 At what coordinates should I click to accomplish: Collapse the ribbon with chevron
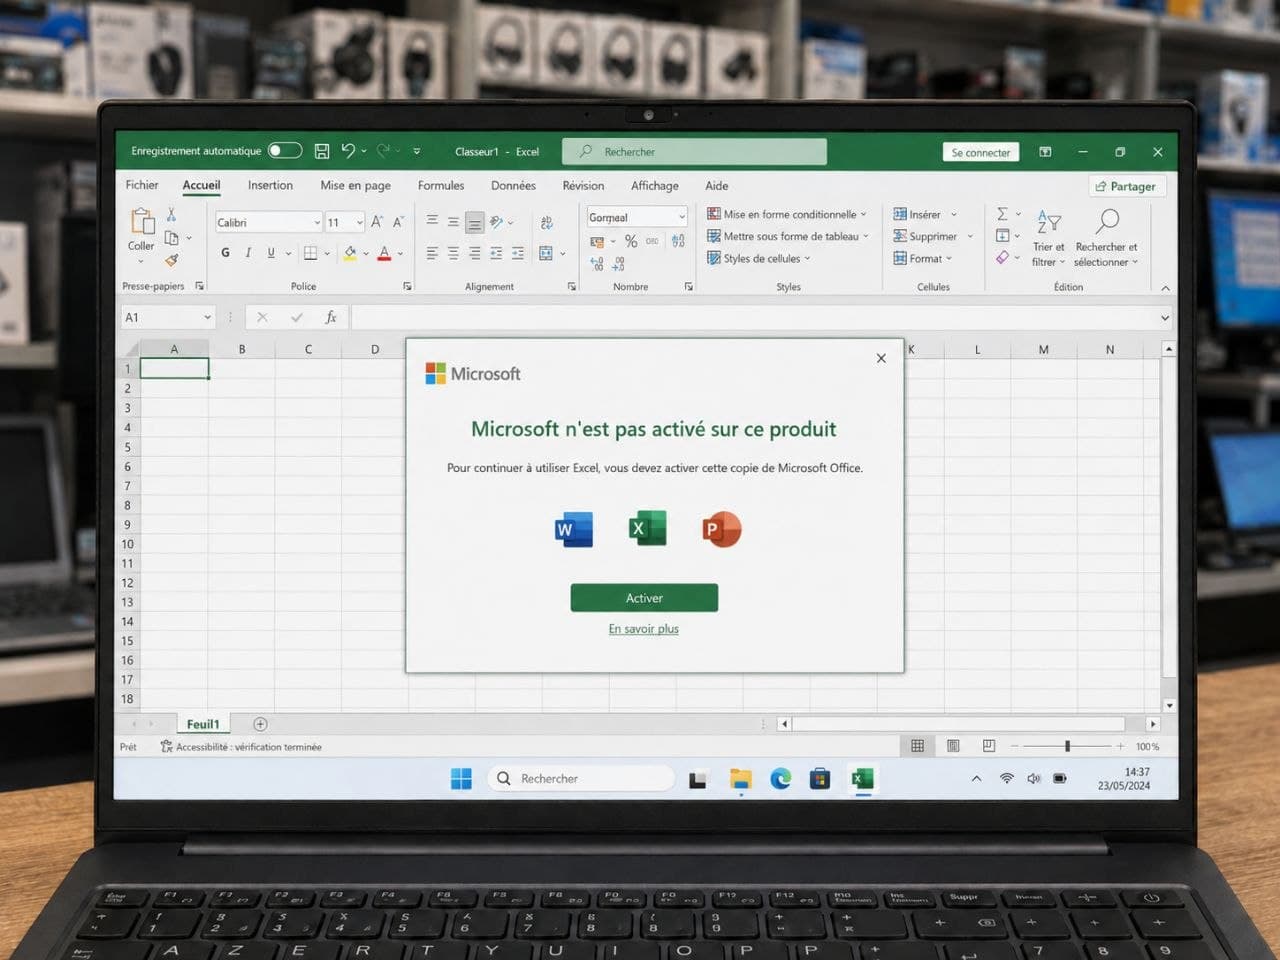click(x=1165, y=288)
